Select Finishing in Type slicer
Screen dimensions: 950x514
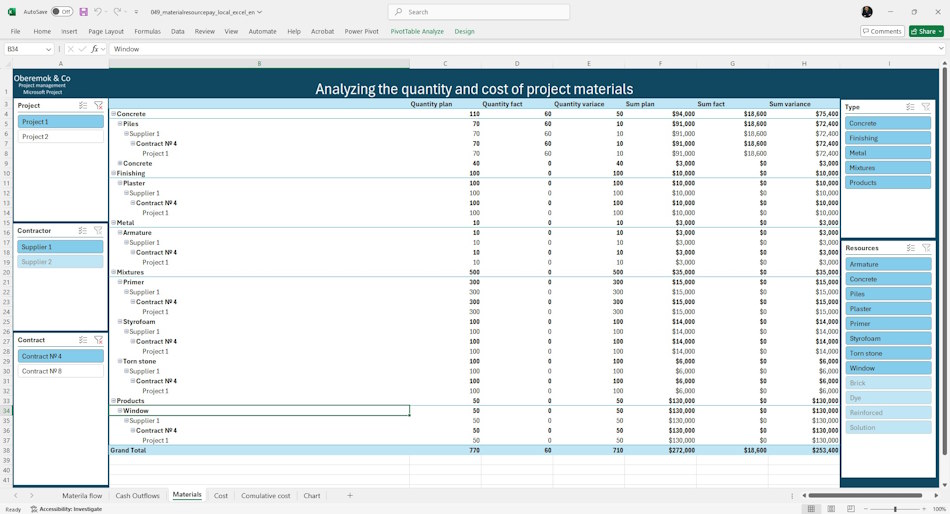click(888, 138)
